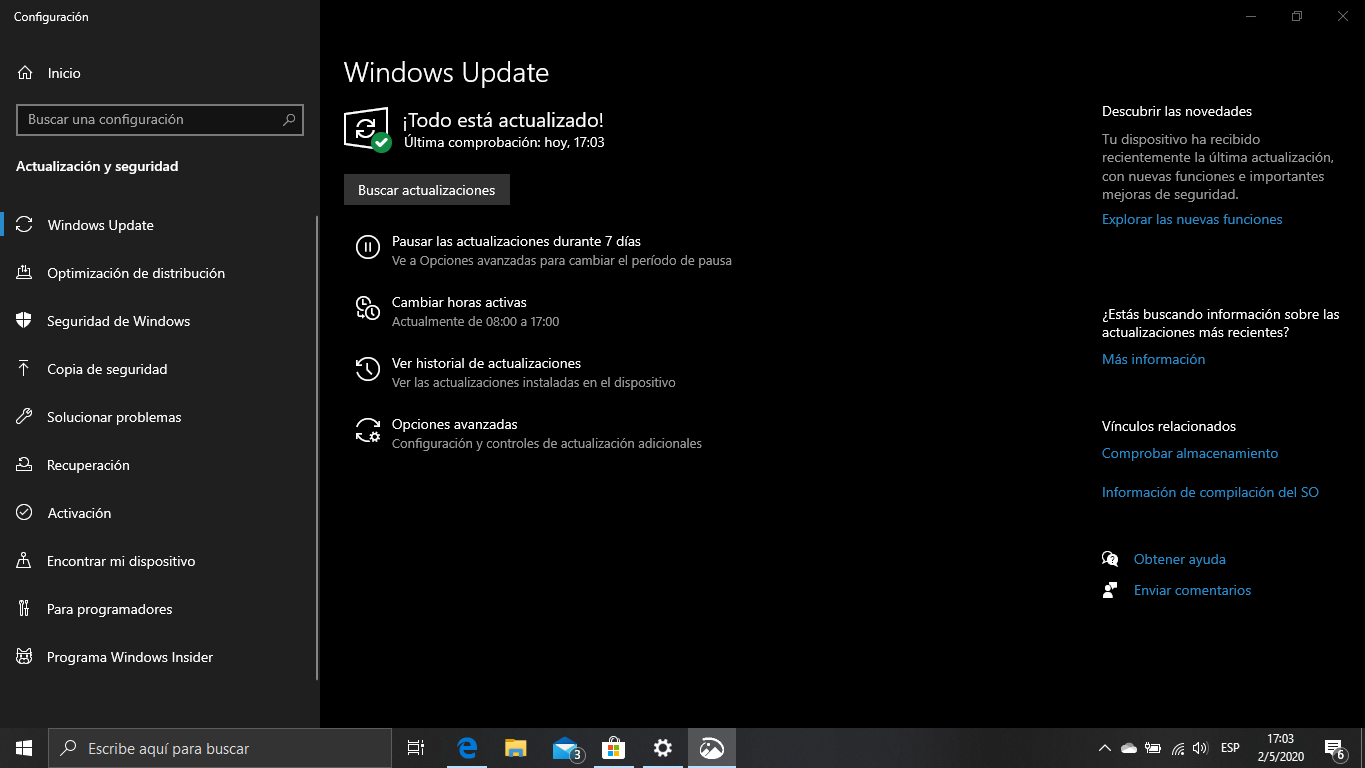This screenshot has width=1365, height=768.
Task: Click the Enviar comentarios link
Action: point(1192,590)
